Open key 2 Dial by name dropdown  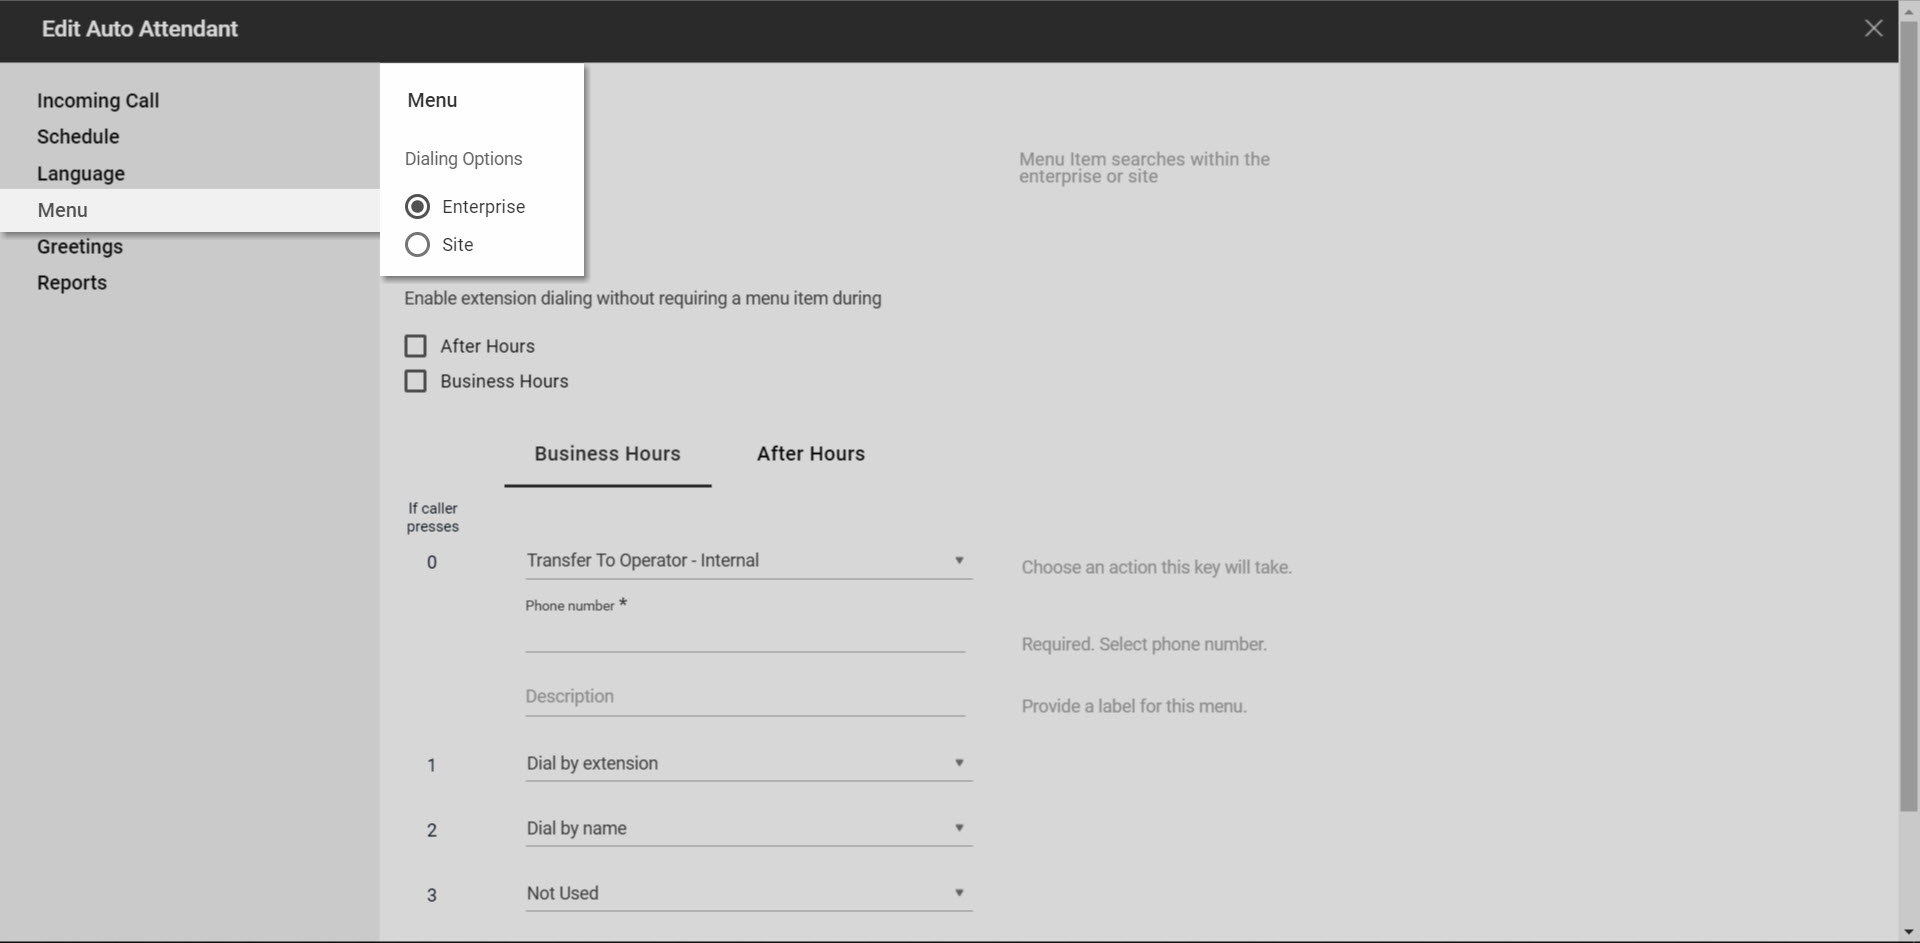[748, 829]
